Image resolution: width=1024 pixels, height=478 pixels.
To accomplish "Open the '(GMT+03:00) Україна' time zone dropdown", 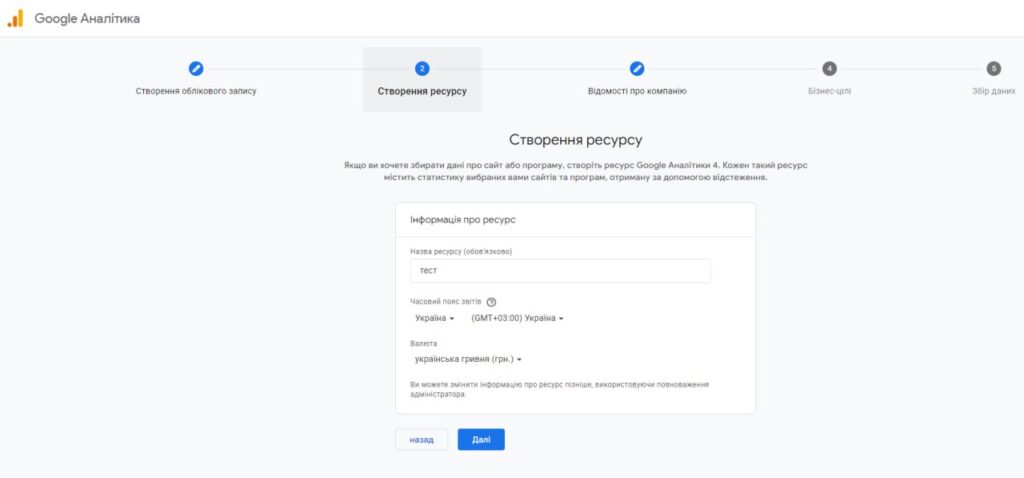I will click(x=518, y=319).
